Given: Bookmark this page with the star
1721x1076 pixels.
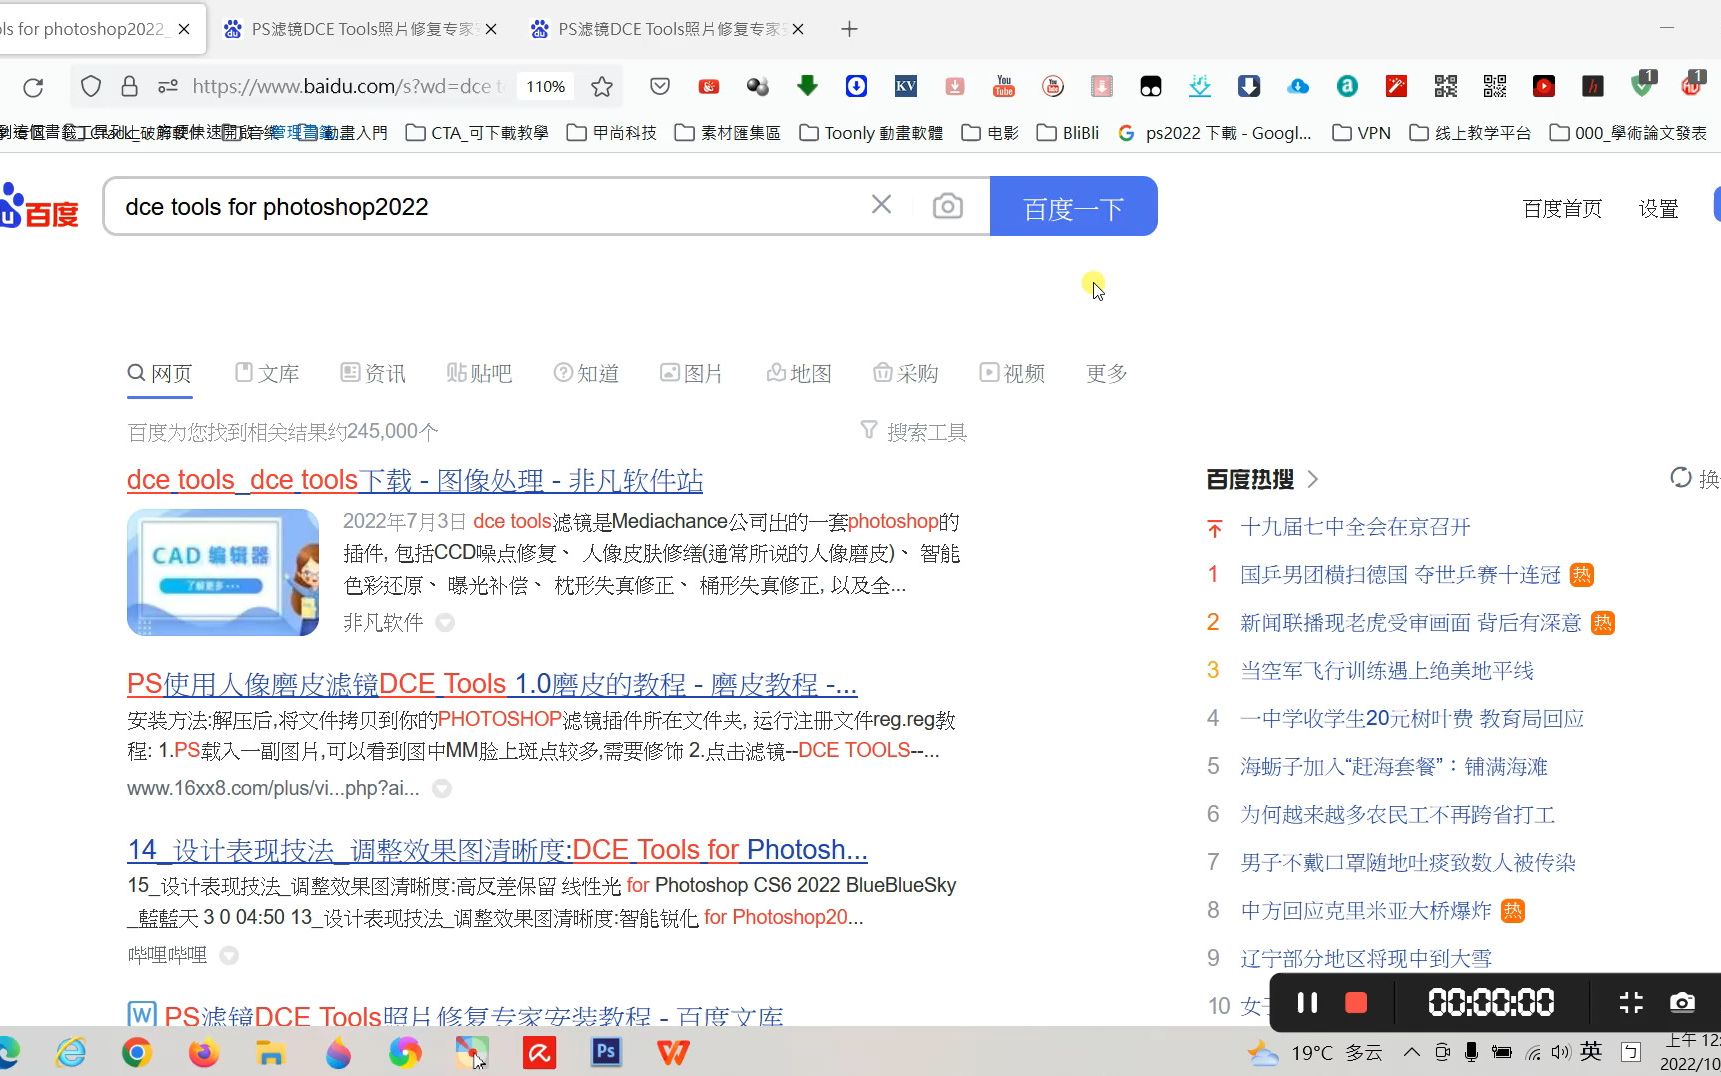Looking at the screenshot, I should (x=601, y=87).
